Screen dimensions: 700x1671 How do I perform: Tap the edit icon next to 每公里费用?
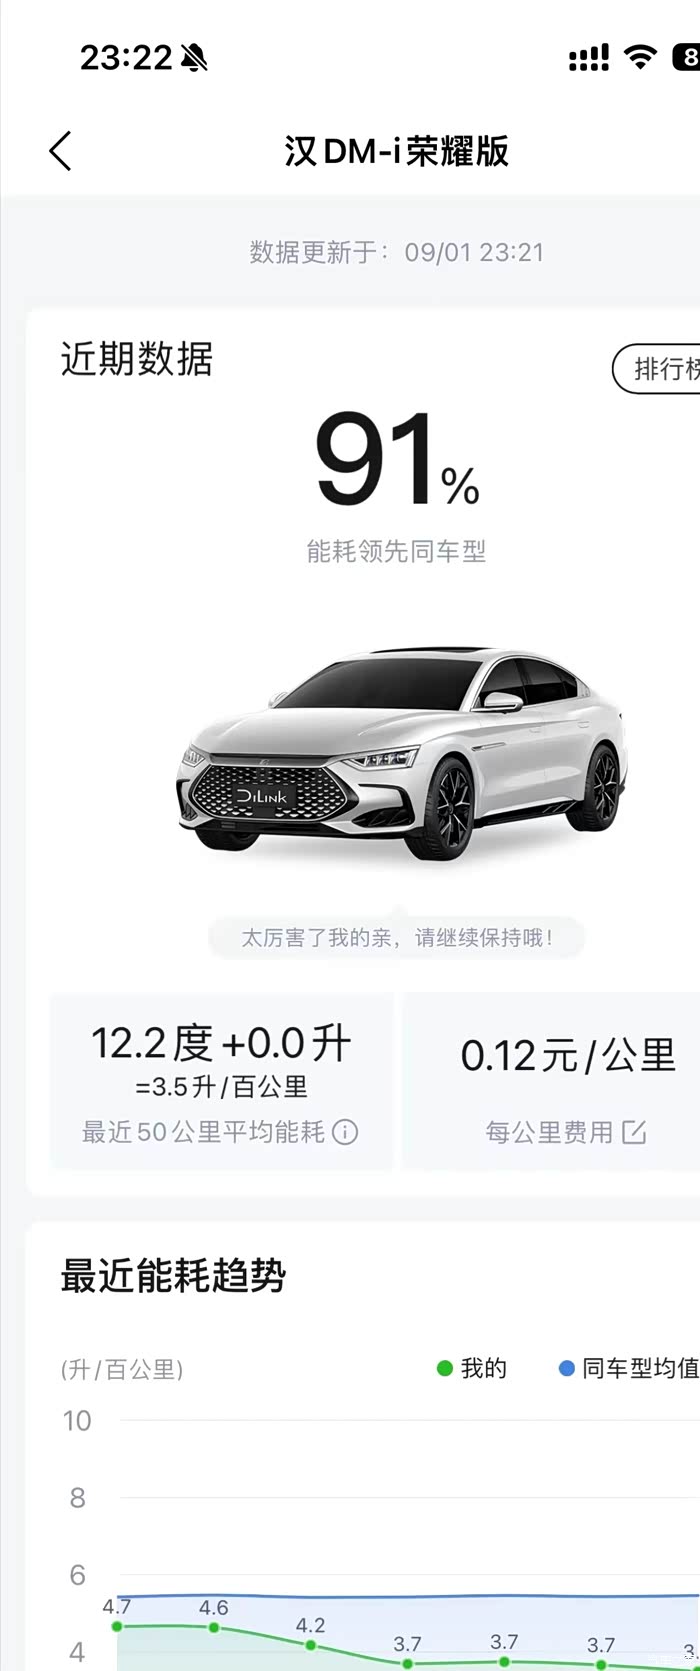635,1132
